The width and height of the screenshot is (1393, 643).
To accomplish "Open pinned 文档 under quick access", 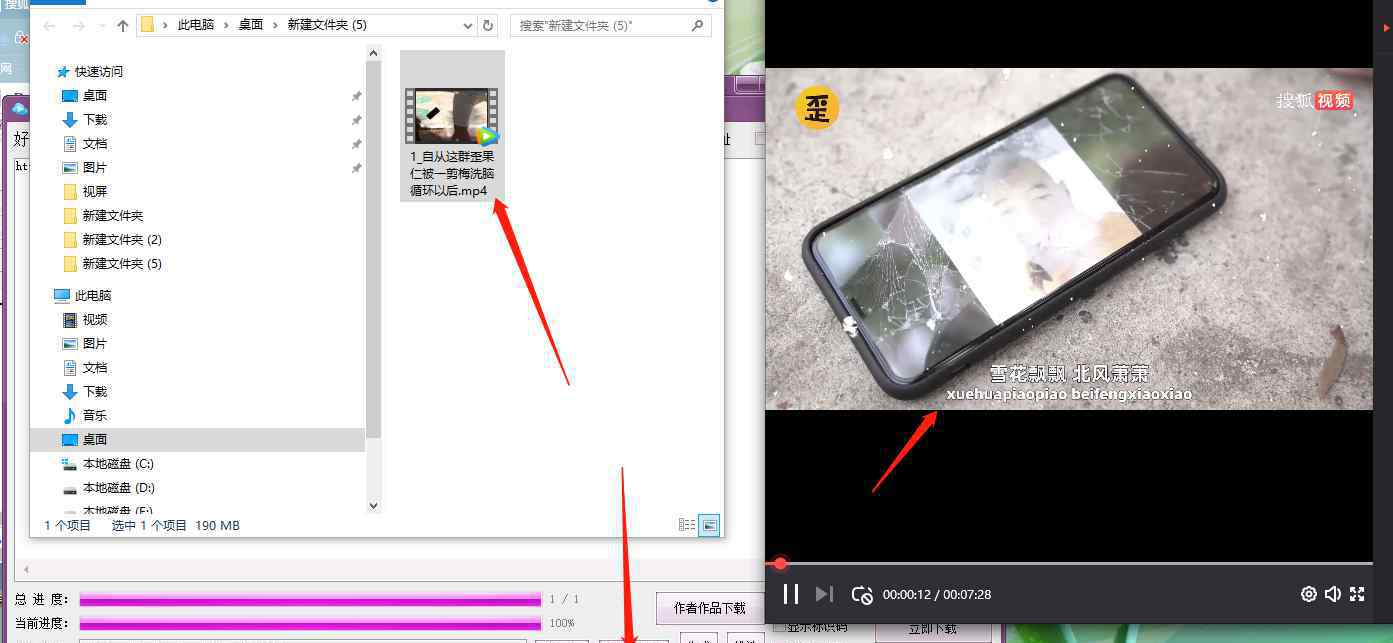I will [x=94, y=143].
